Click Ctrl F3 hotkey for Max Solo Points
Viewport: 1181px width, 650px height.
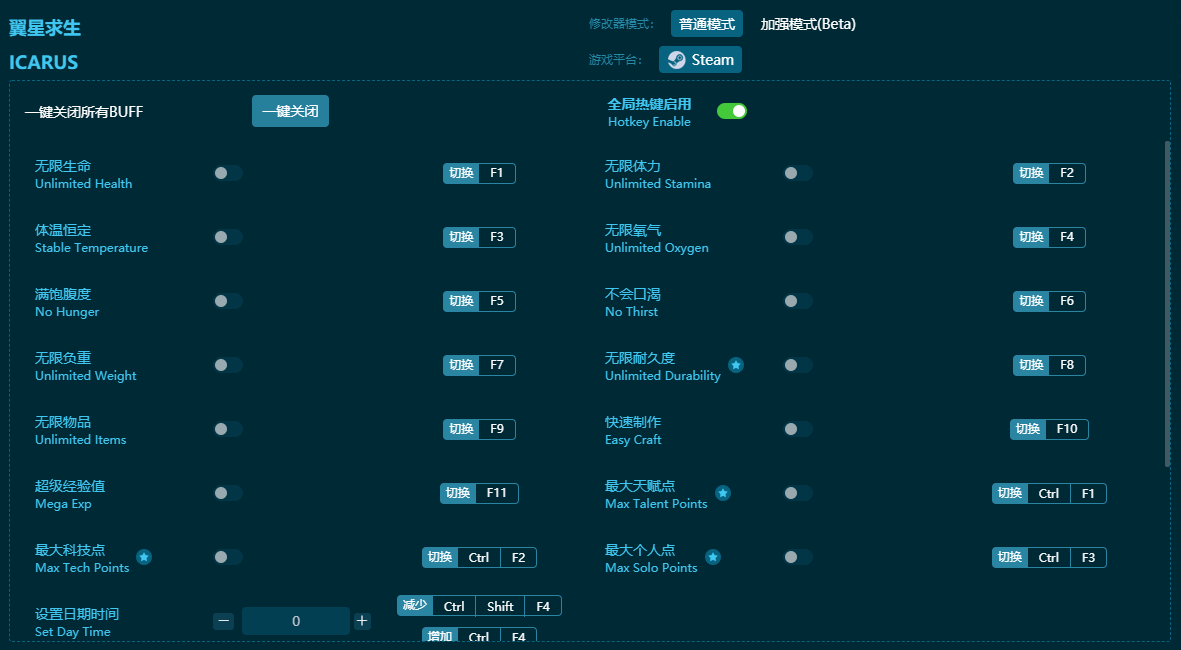point(1049,557)
